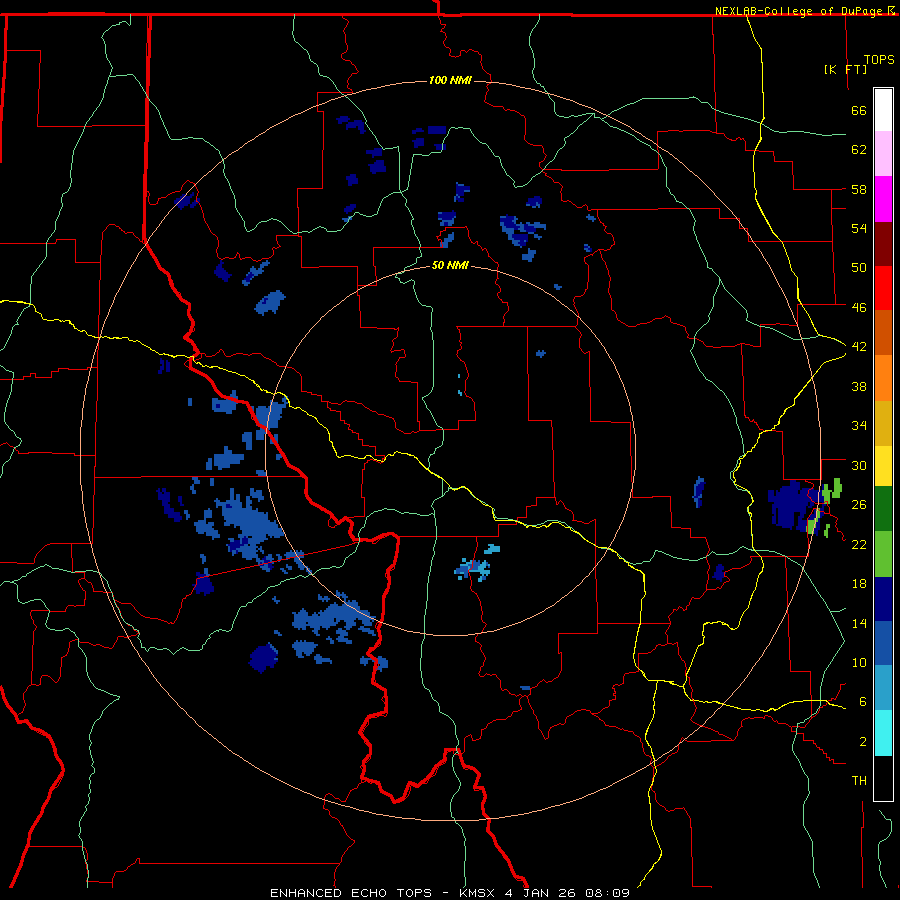
Task: Pick the light green legend swatch
Action: pos(883,554)
